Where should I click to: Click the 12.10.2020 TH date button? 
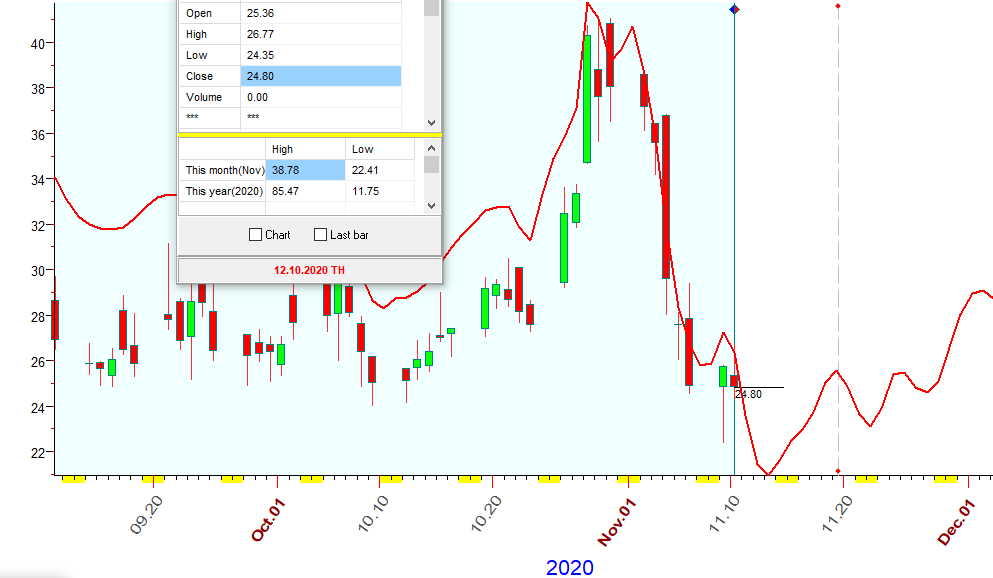(309, 270)
